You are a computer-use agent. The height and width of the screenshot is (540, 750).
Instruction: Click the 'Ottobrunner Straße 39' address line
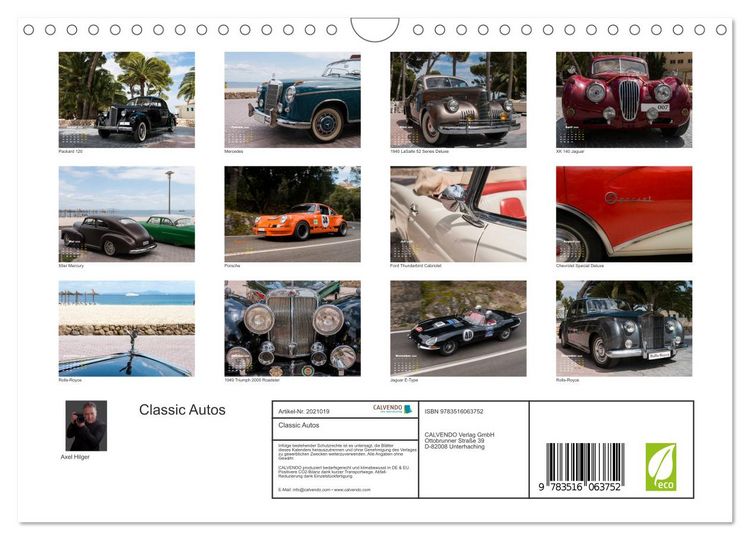[454, 440]
